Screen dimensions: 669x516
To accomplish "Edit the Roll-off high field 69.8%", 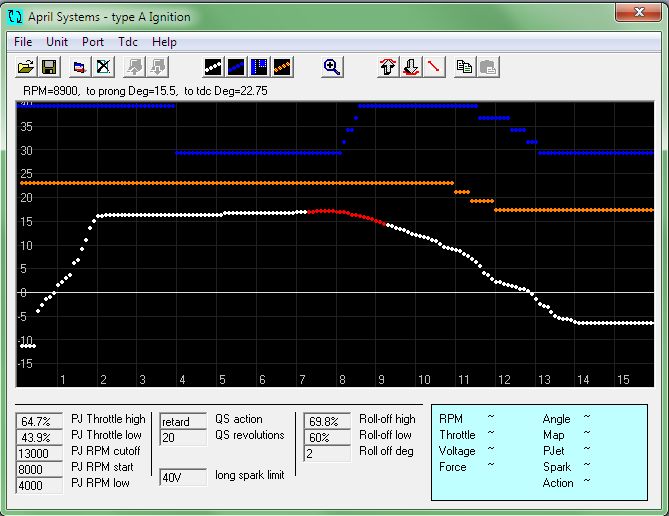I will [327, 421].
